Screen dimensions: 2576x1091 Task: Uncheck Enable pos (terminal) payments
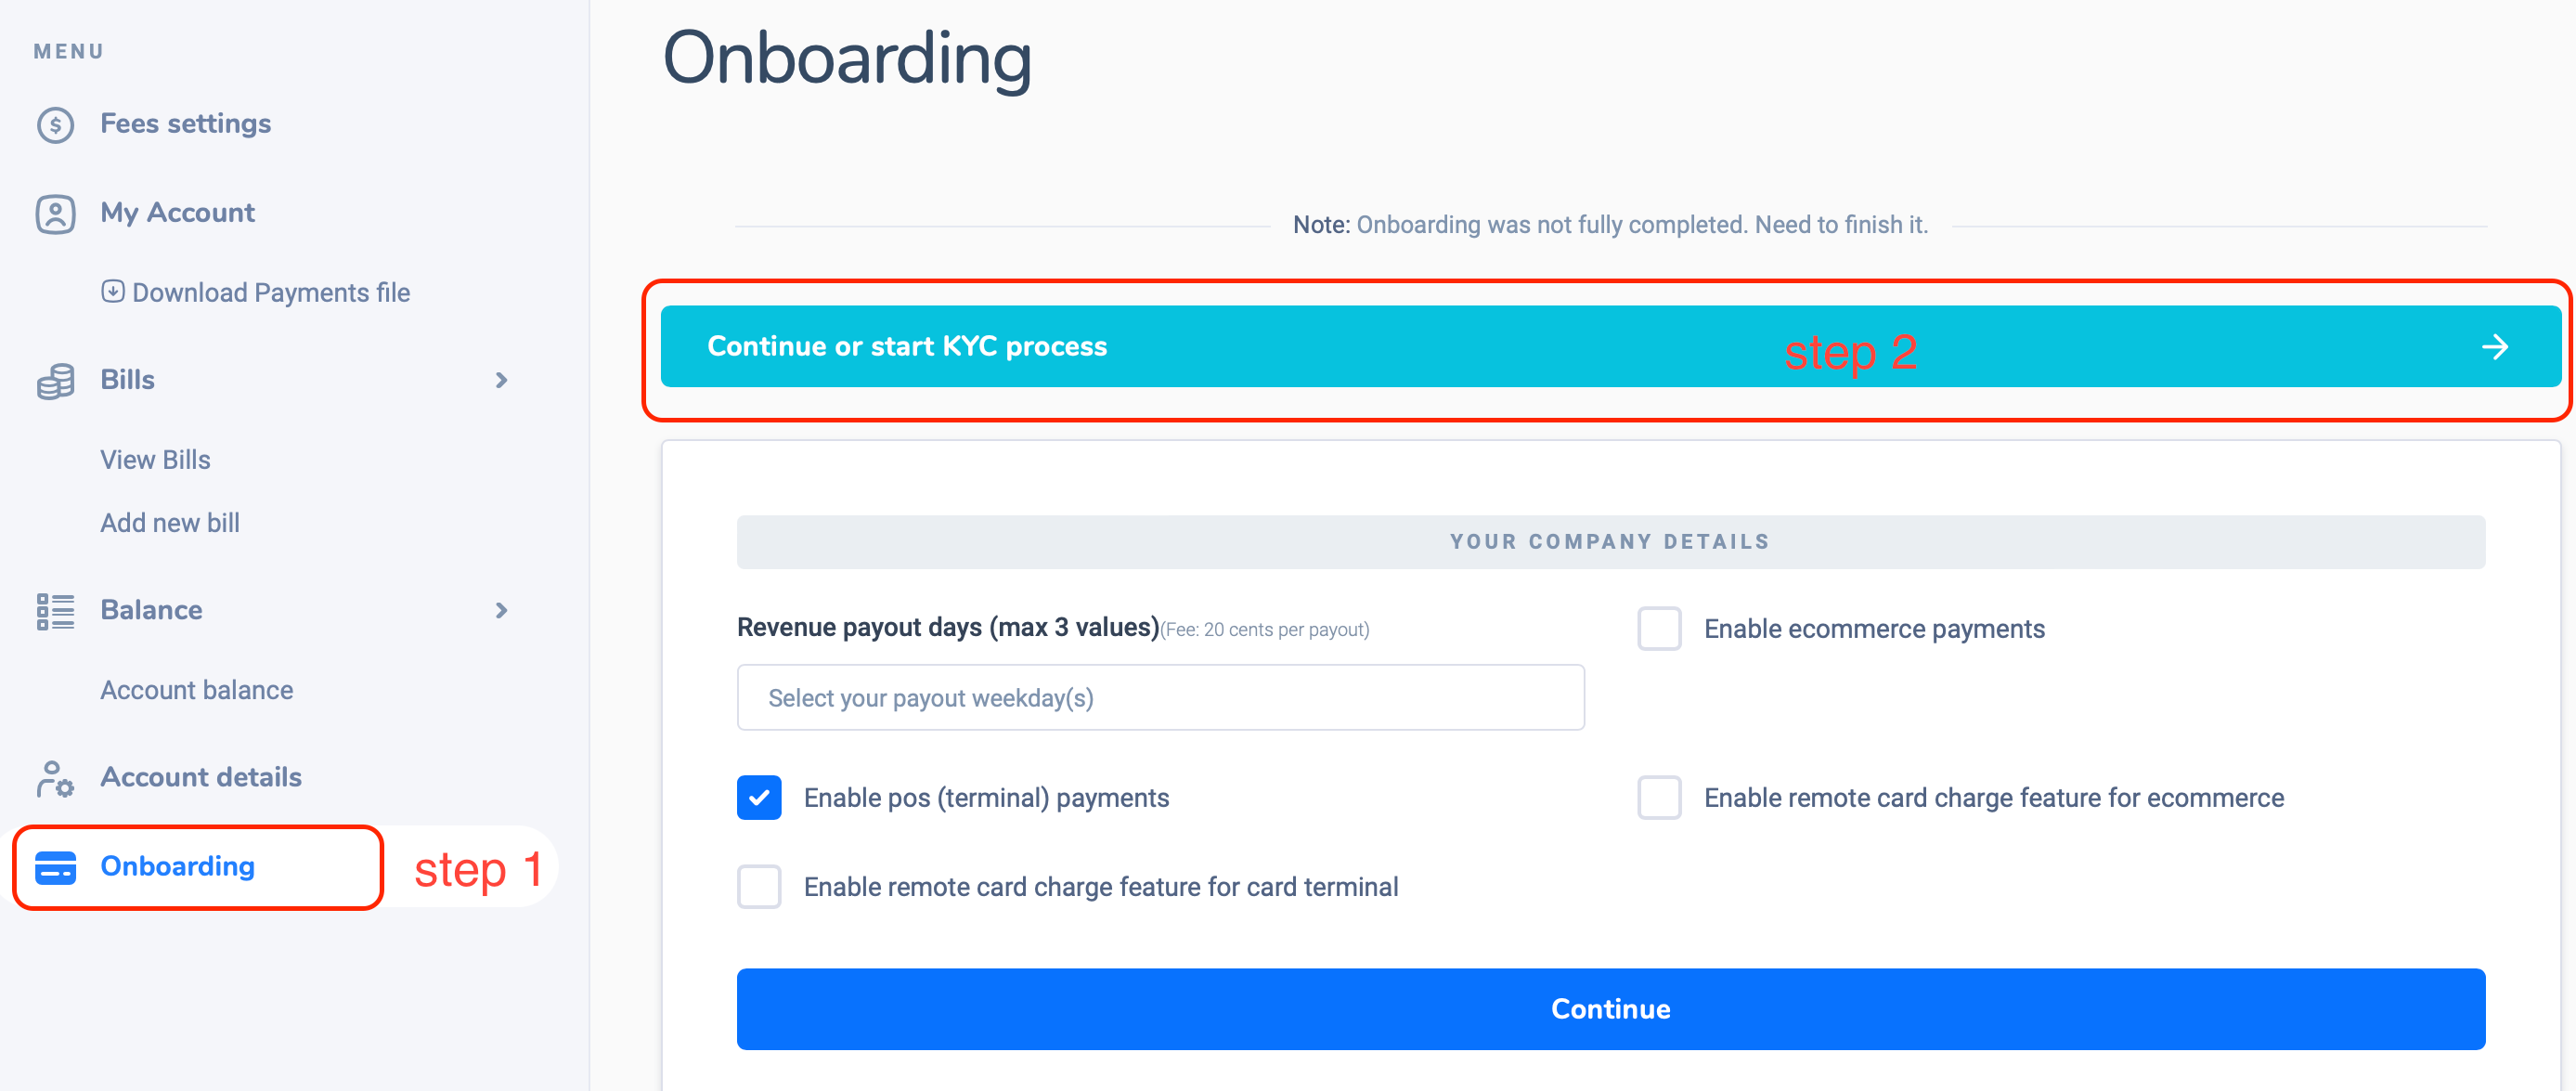pyautogui.click(x=759, y=798)
